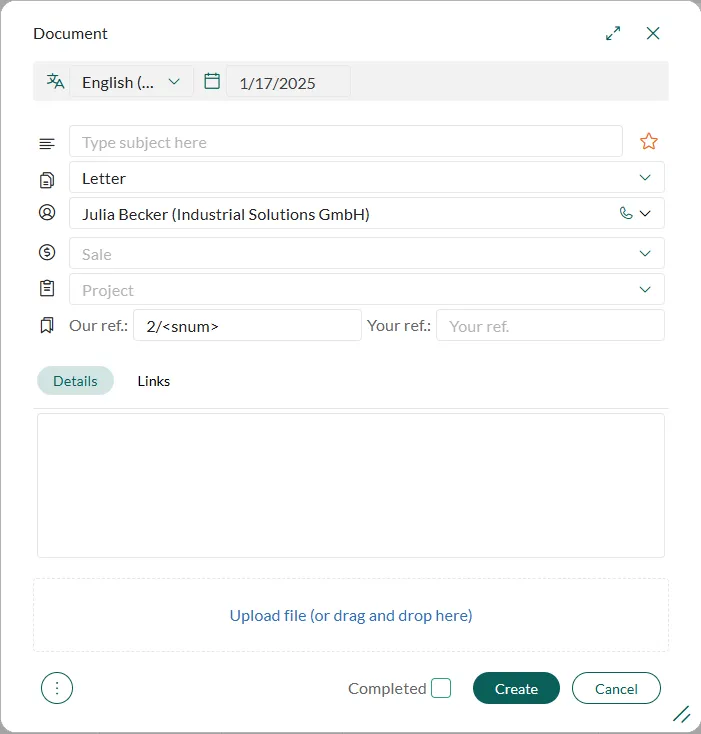Image resolution: width=701 pixels, height=734 pixels.
Task: Click the Type subject here field
Action: point(345,142)
